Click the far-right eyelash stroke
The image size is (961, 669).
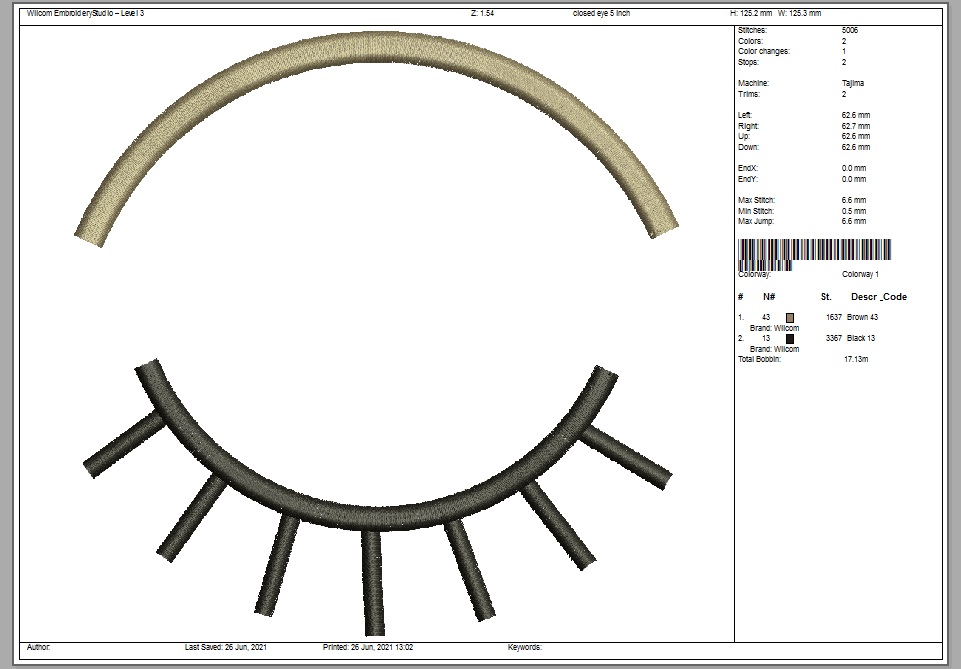626,457
